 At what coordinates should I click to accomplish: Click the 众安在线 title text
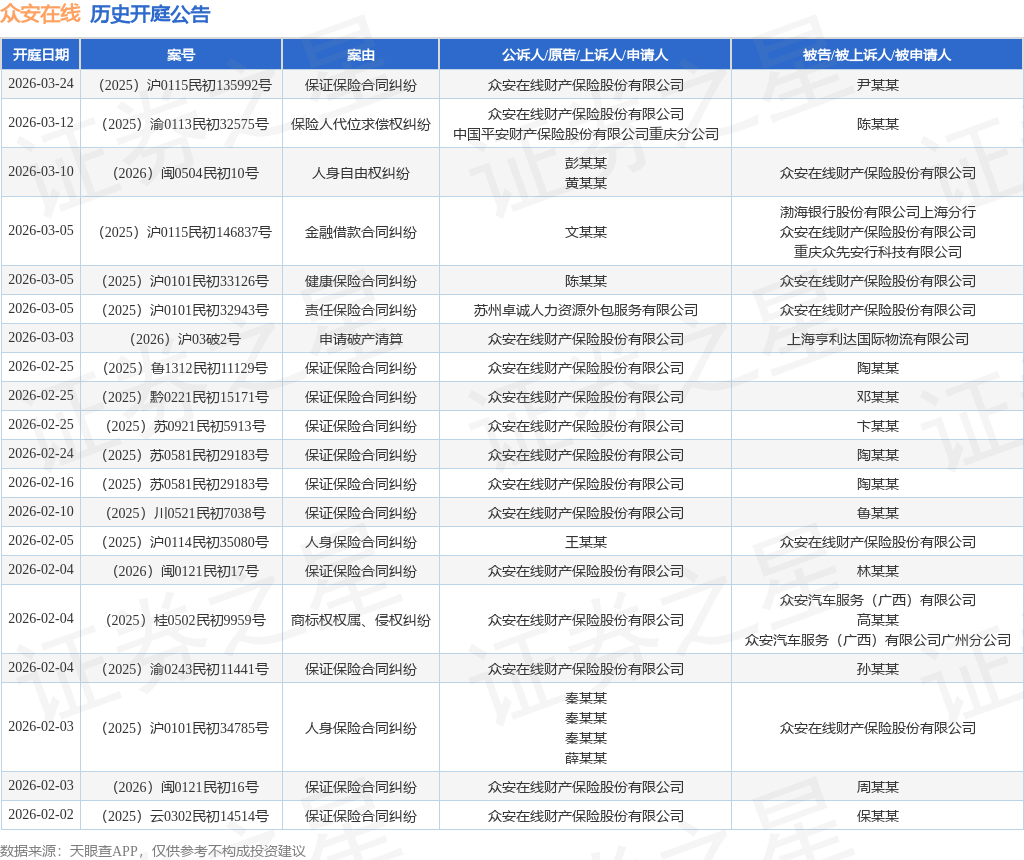(40, 14)
